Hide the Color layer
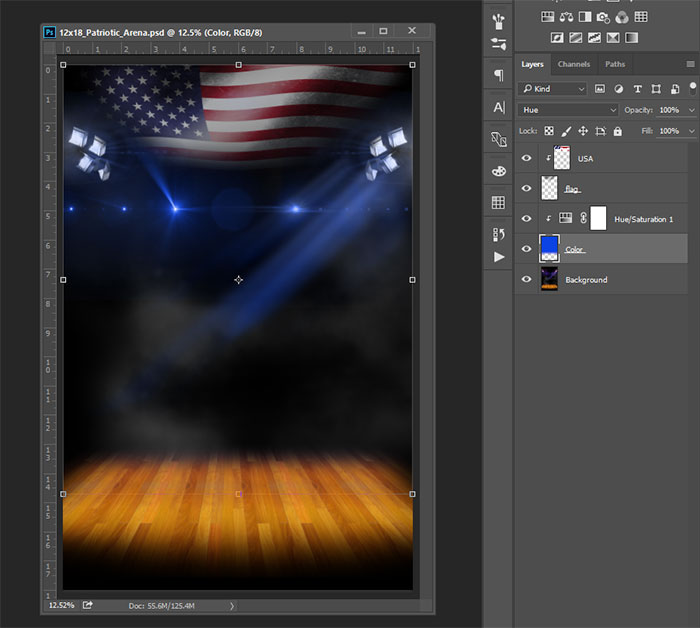Image resolution: width=700 pixels, height=628 pixels. (x=526, y=249)
